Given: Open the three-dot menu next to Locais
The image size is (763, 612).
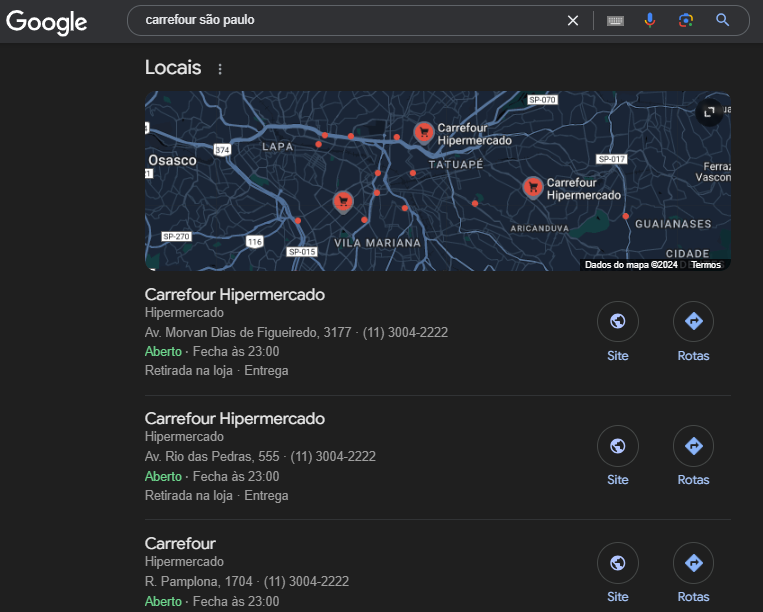Looking at the screenshot, I should coord(220,69).
